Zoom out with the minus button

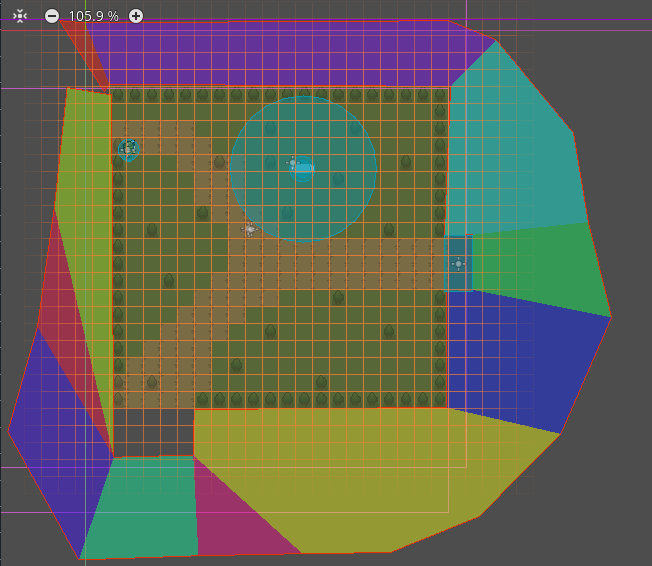[x=52, y=16]
